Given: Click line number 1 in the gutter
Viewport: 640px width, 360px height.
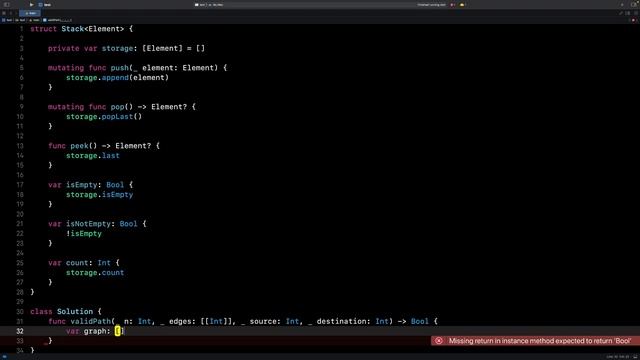Looking at the screenshot, I should click(22, 29).
